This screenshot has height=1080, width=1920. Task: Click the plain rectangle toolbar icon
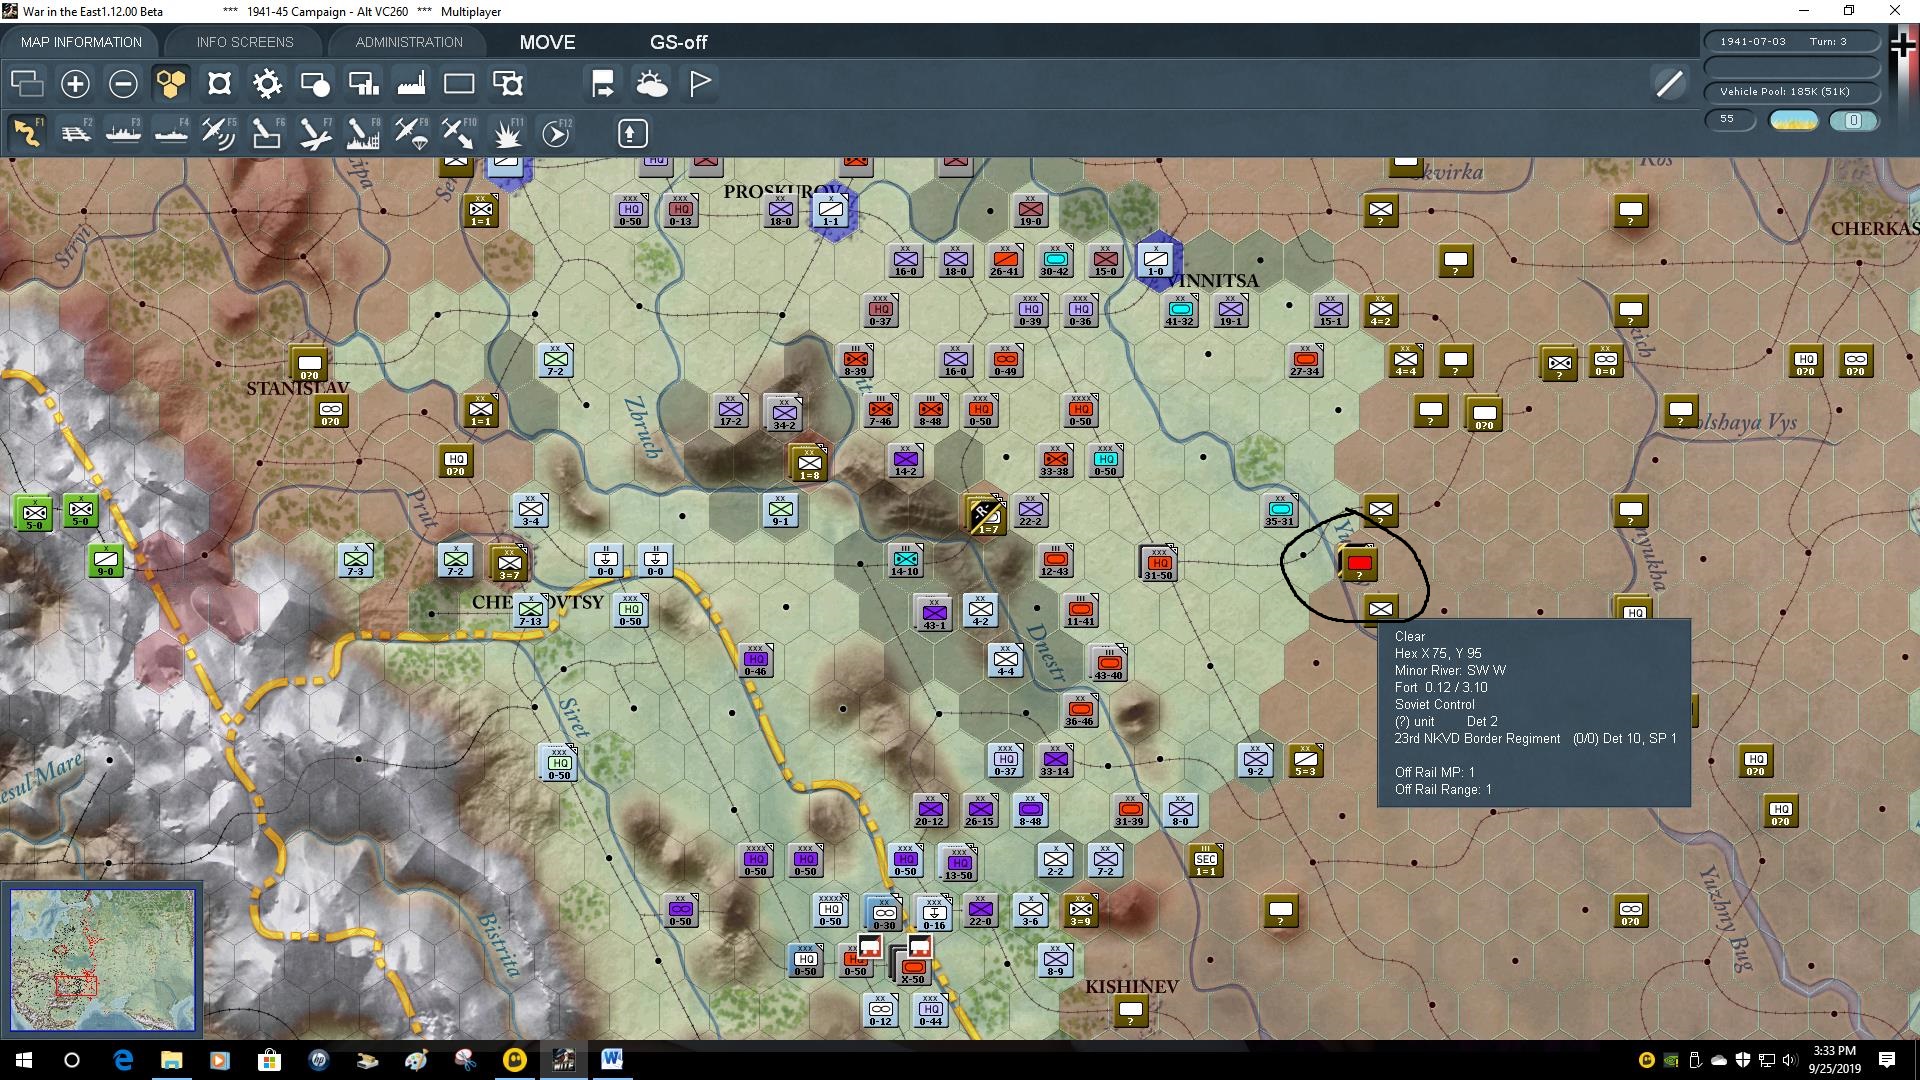coord(459,83)
